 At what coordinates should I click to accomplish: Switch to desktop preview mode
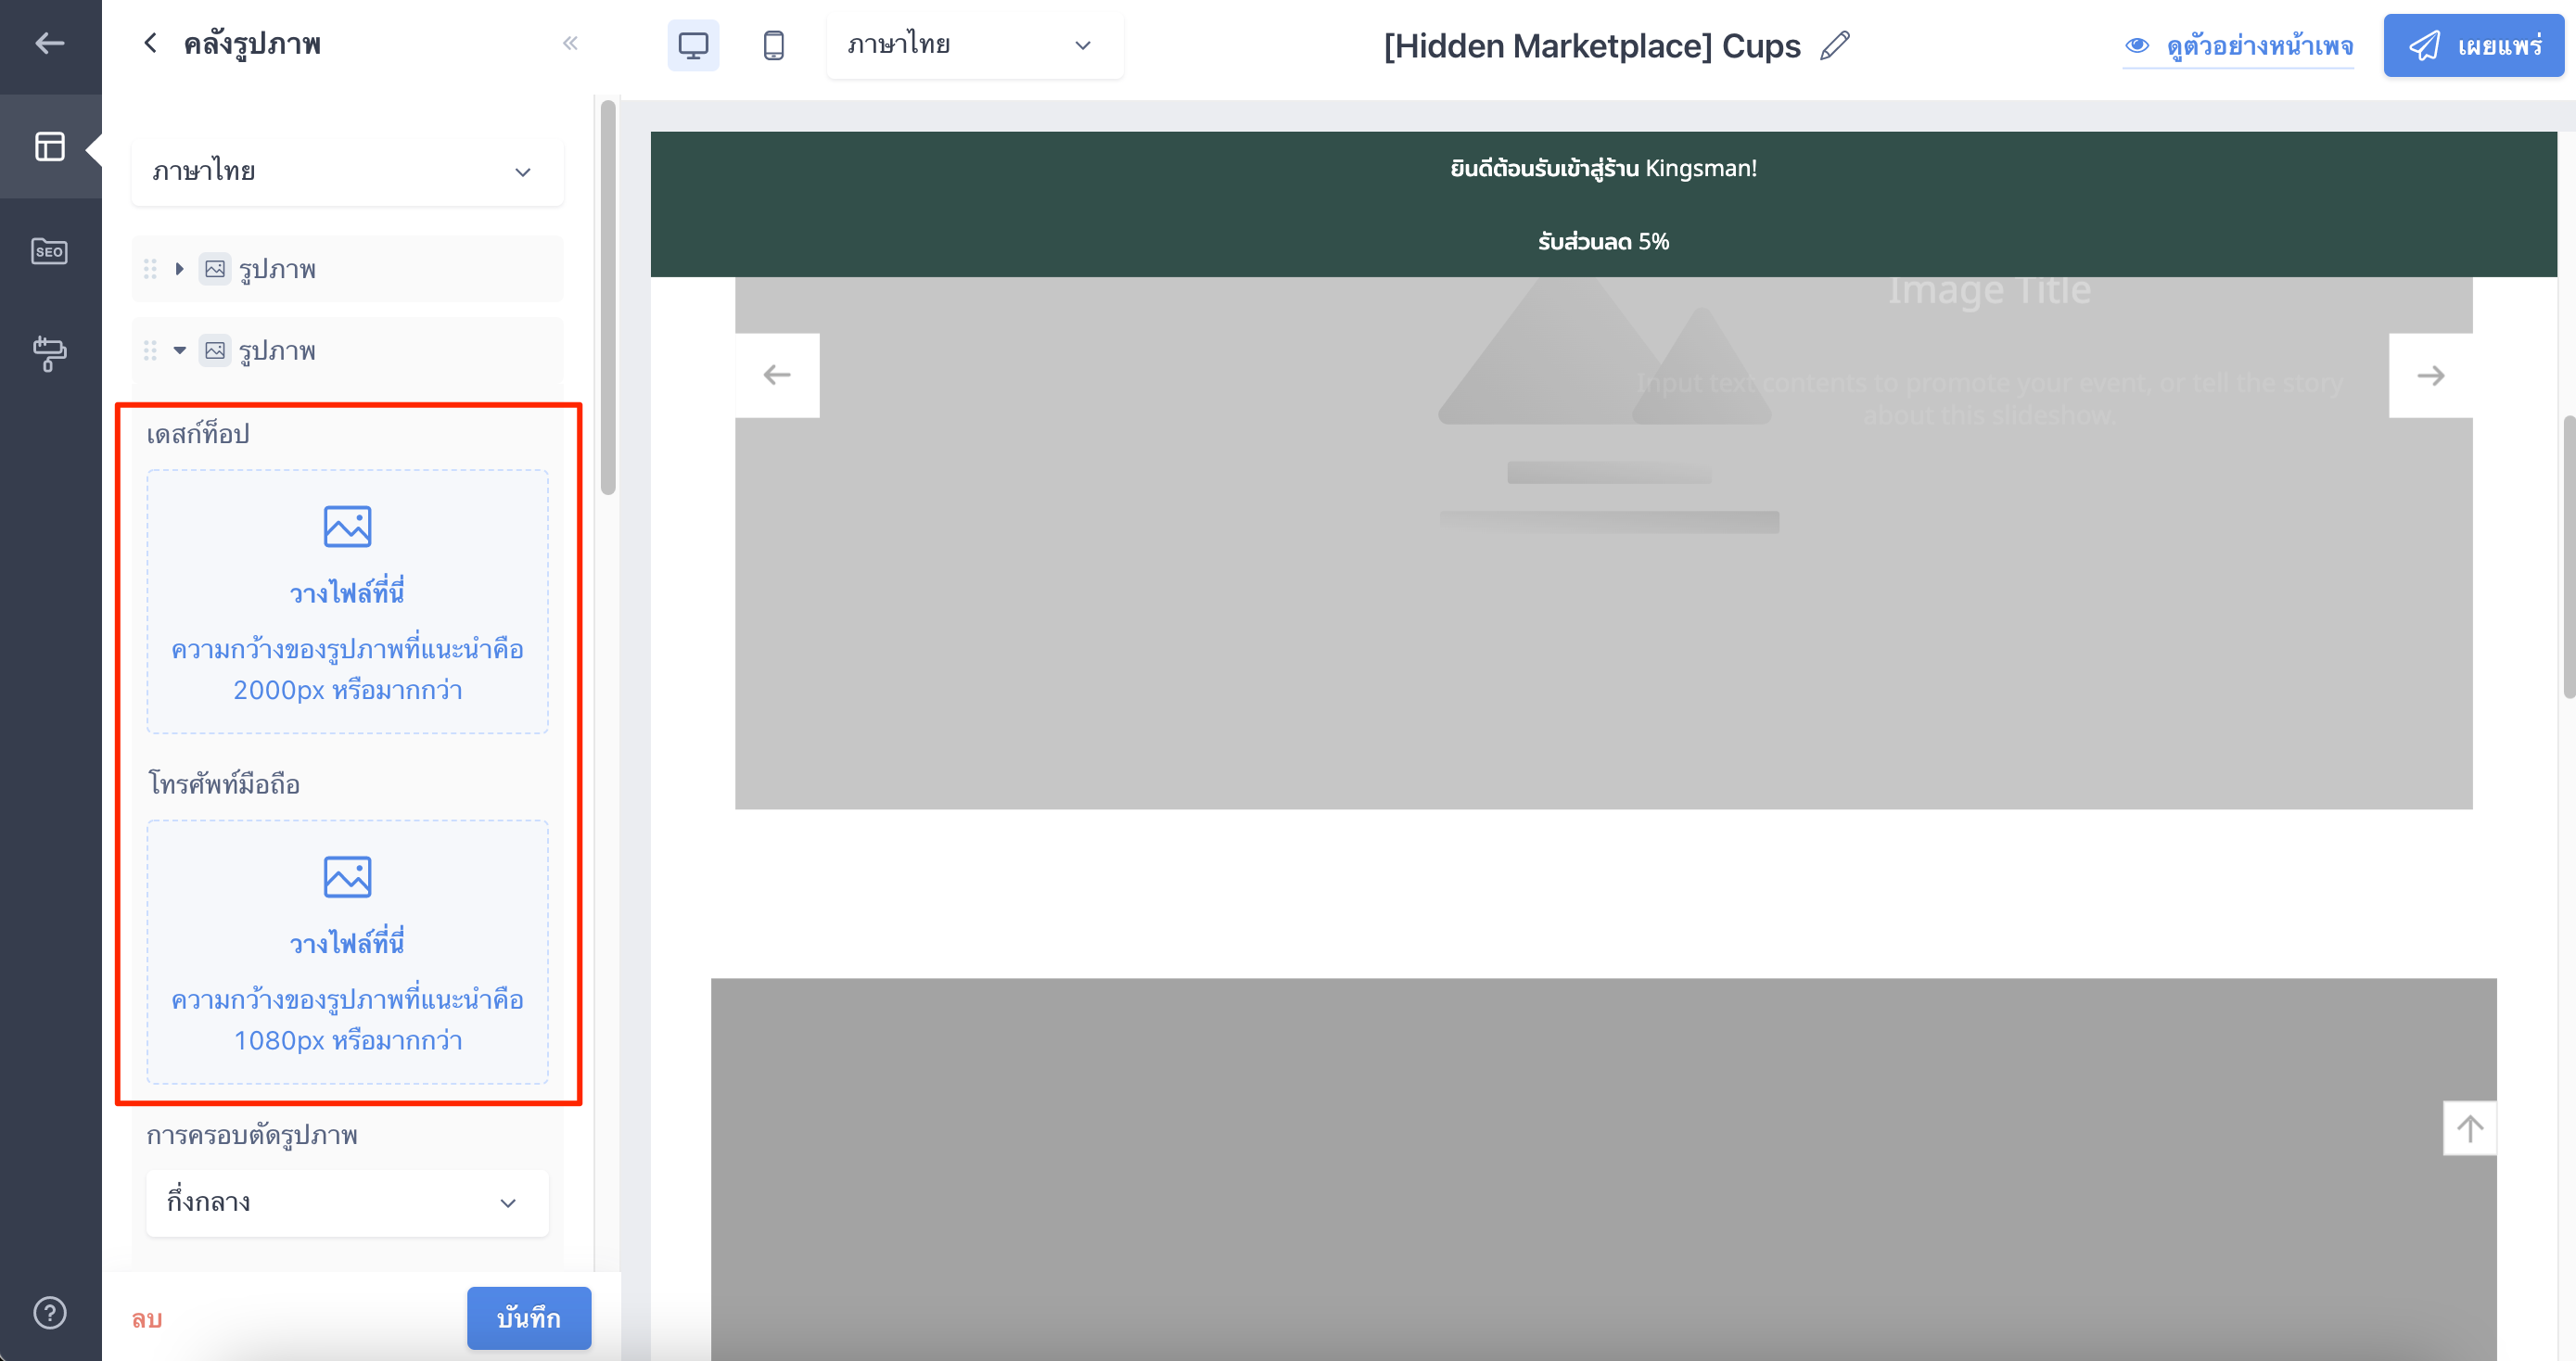coord(693,45)
